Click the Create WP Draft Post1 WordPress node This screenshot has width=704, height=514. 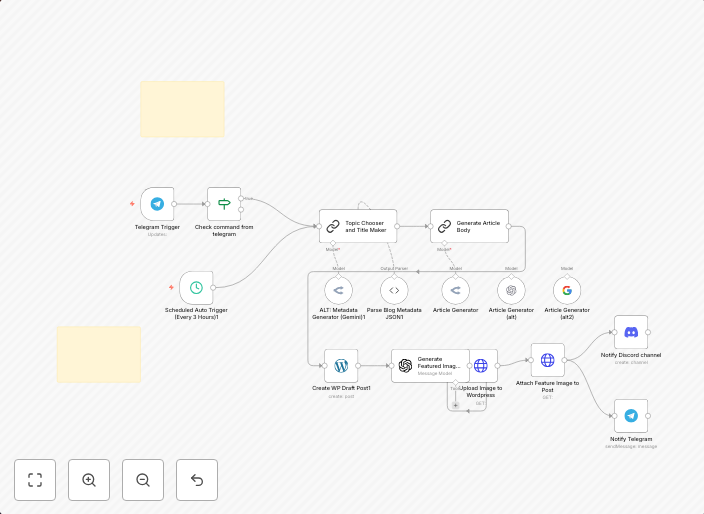[x=341, y=366]
